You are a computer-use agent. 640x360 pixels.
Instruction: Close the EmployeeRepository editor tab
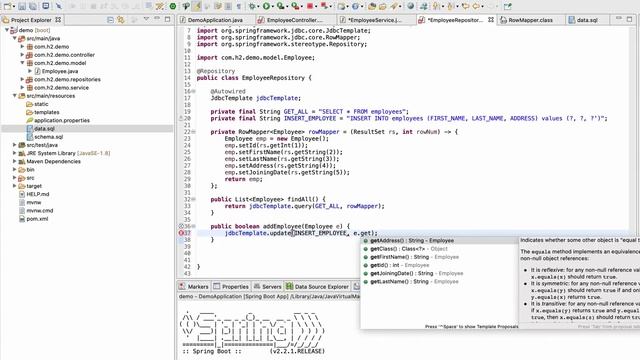(491, 20)
